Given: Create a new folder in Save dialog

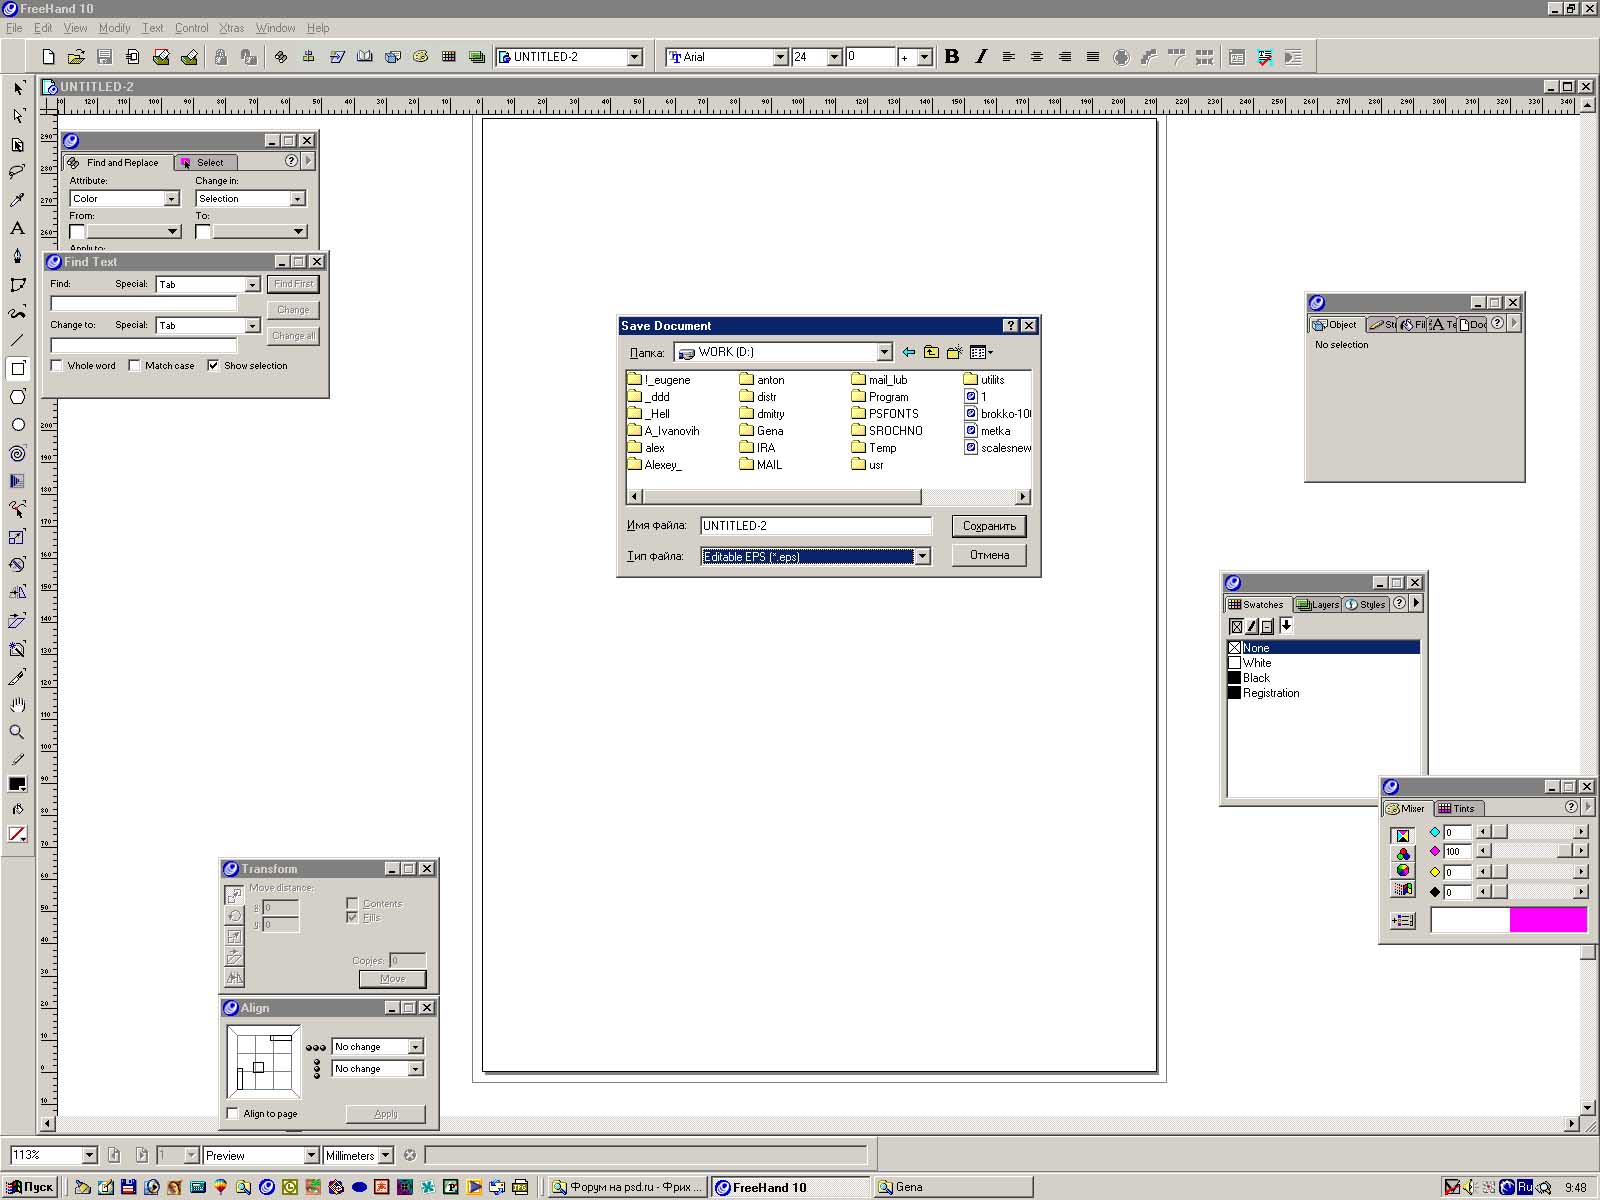Looking at the screenshot, I should click(x=954, y=352).
